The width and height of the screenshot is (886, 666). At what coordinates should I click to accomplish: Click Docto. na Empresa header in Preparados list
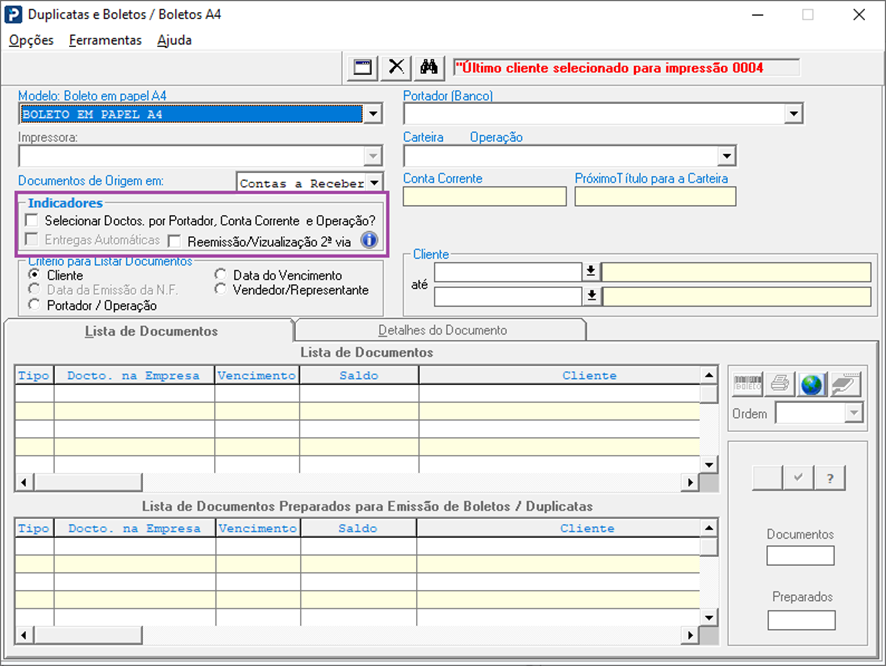(134, 528)
